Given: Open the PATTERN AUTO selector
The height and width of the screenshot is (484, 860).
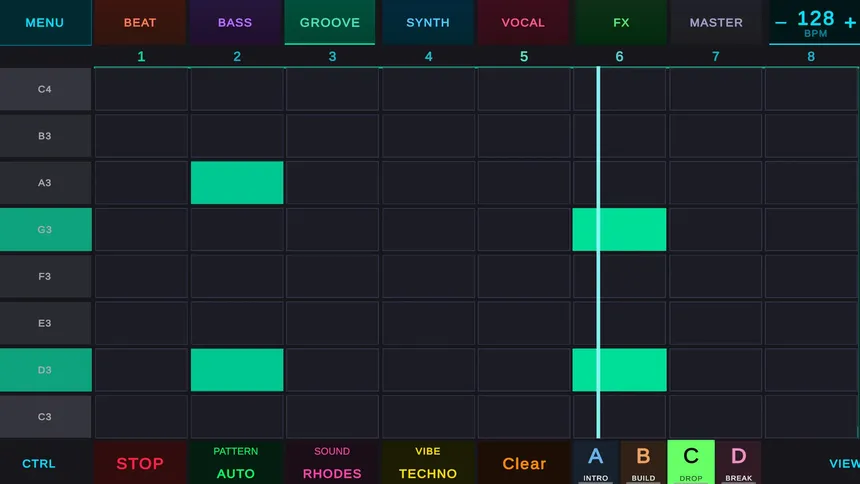Looking at the screenshot, I should (236, 462).
